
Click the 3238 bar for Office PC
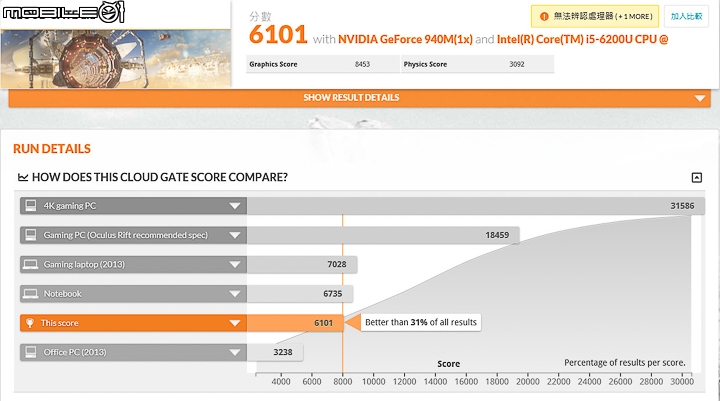point(275,353)
